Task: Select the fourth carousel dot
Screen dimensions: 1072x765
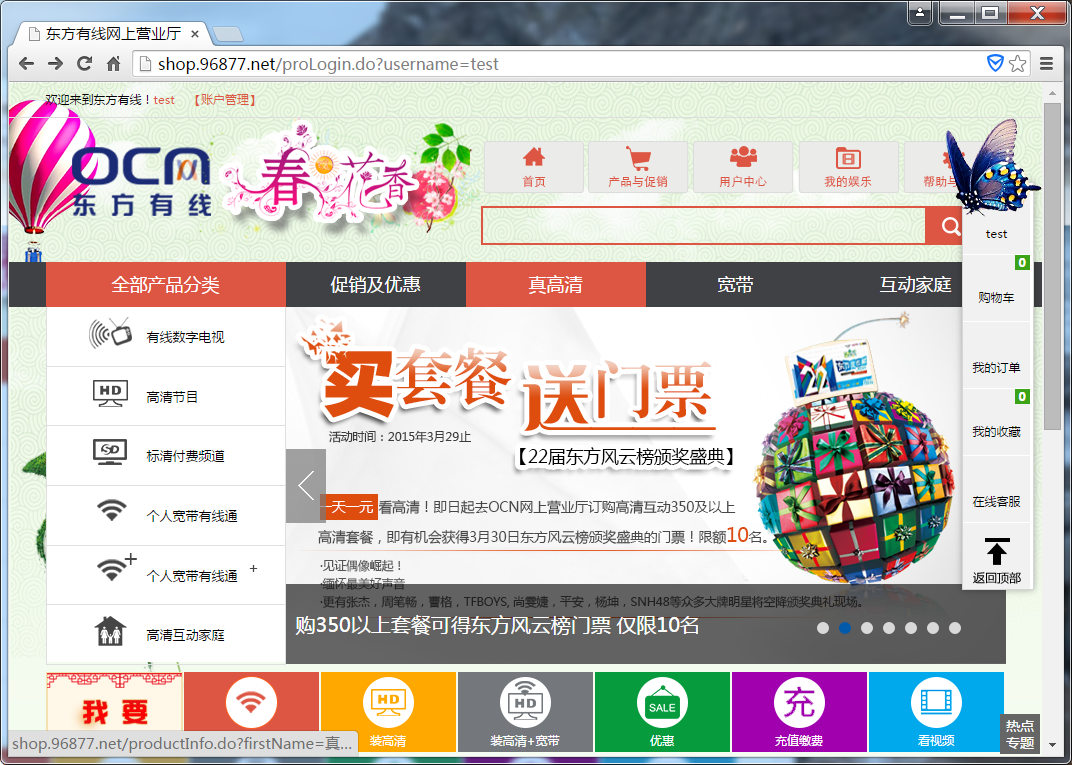Action: pos(889,628)
